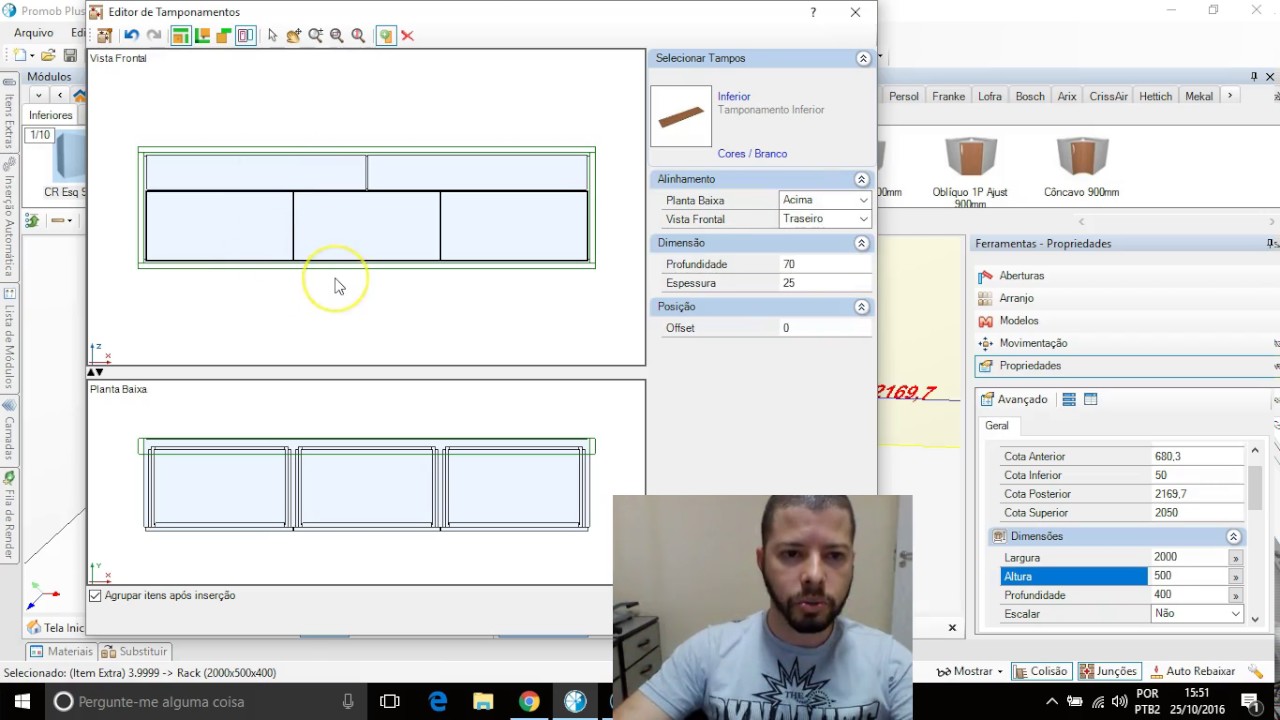Click the zoom extents magnifier icon
Viewport: 1280px width, 720px height.
[x=315, y=36]
